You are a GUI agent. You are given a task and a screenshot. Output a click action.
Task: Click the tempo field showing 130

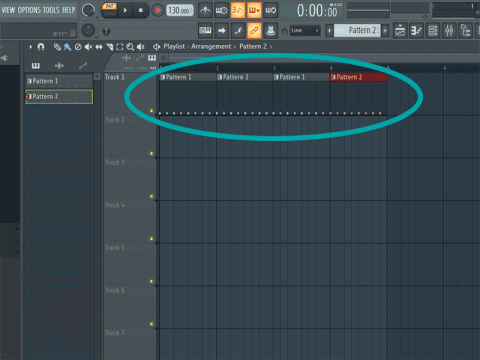180,10
